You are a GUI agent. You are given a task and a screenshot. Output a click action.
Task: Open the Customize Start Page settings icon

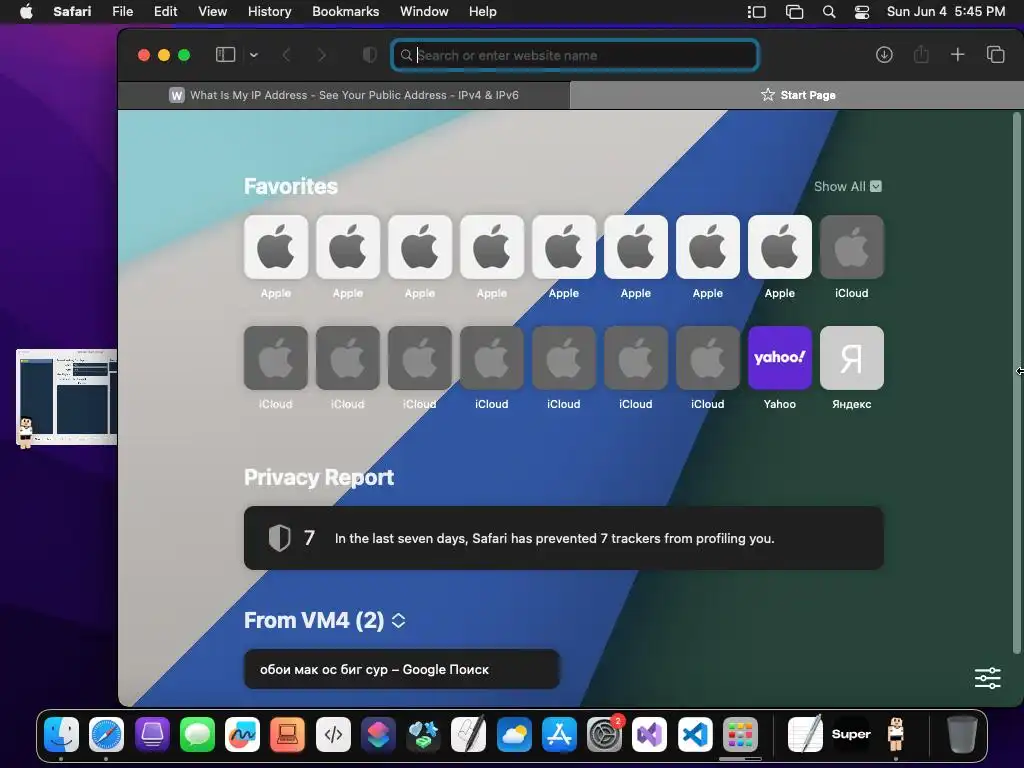coord(987,678)
